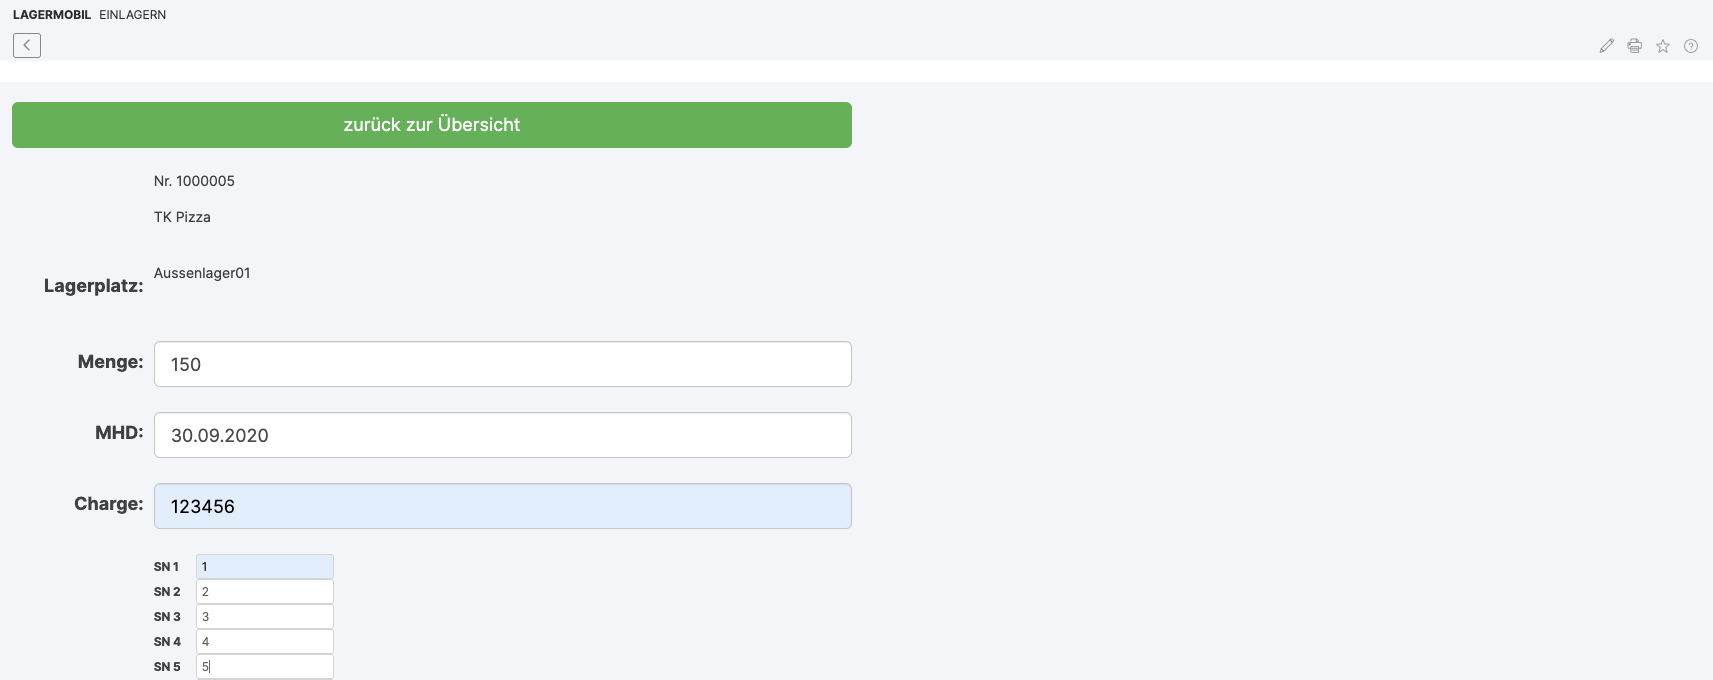1713x680 pixels.
Task: Click the SN 4 serial number field
Action: pyautogui.click(x=264, y=642)
